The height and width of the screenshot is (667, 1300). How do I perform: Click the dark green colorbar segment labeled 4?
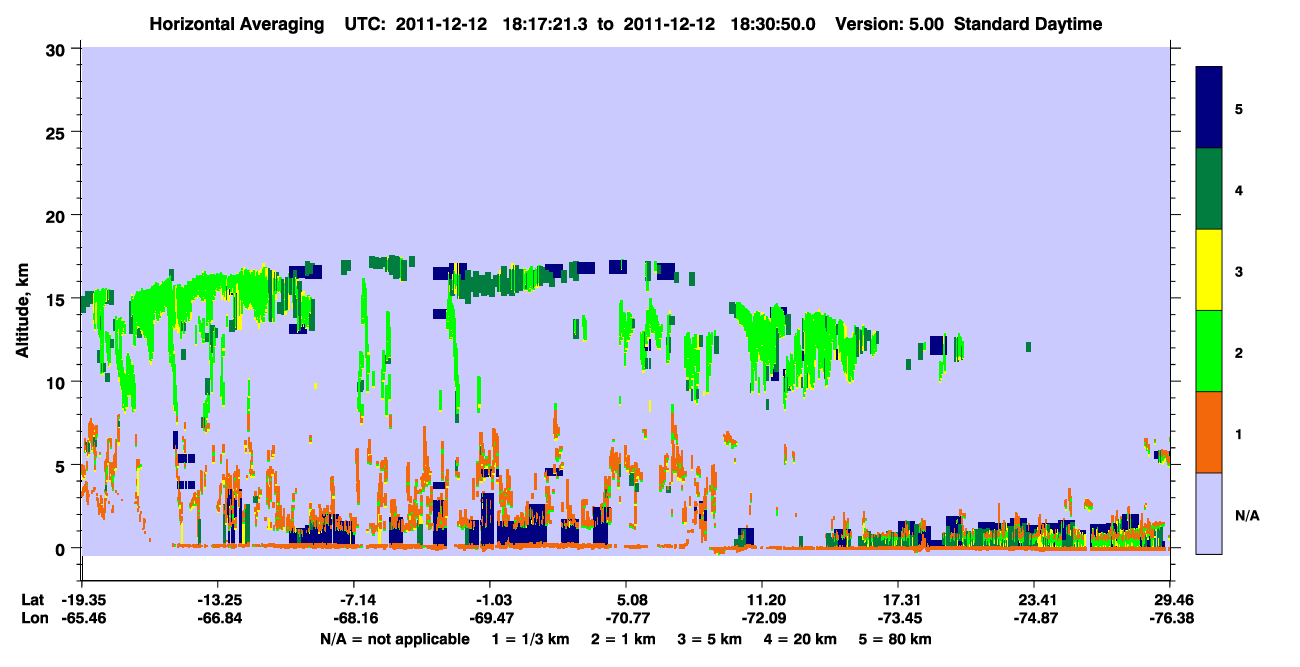coord(1209,189)
